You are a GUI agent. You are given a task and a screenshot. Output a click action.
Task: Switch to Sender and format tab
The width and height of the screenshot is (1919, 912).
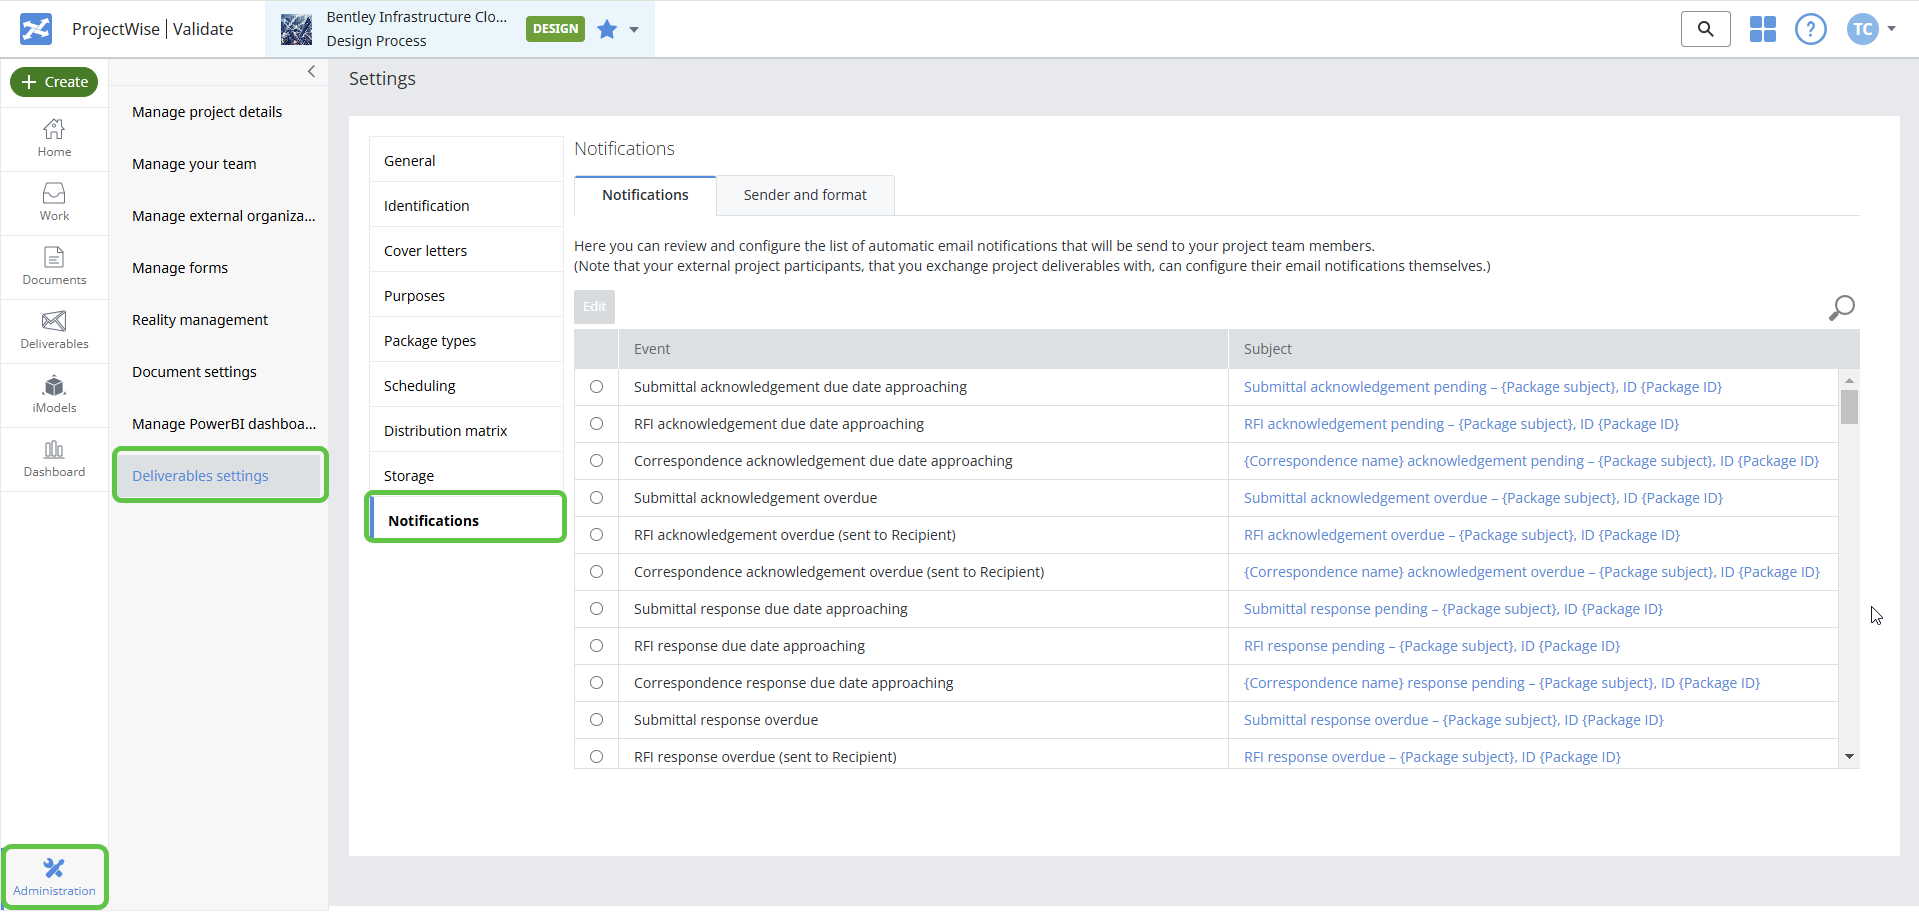805,195
